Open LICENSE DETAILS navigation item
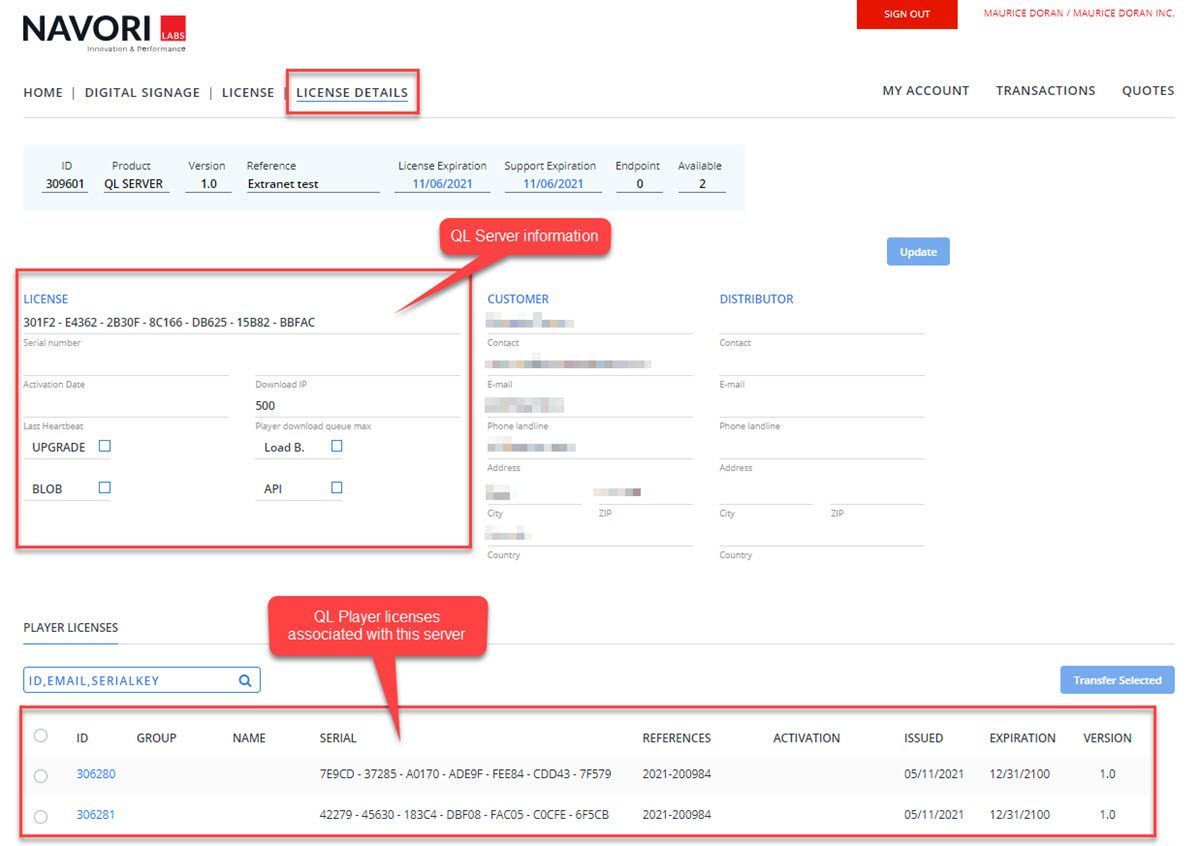Screen dimensions: 1201x846 352,92
